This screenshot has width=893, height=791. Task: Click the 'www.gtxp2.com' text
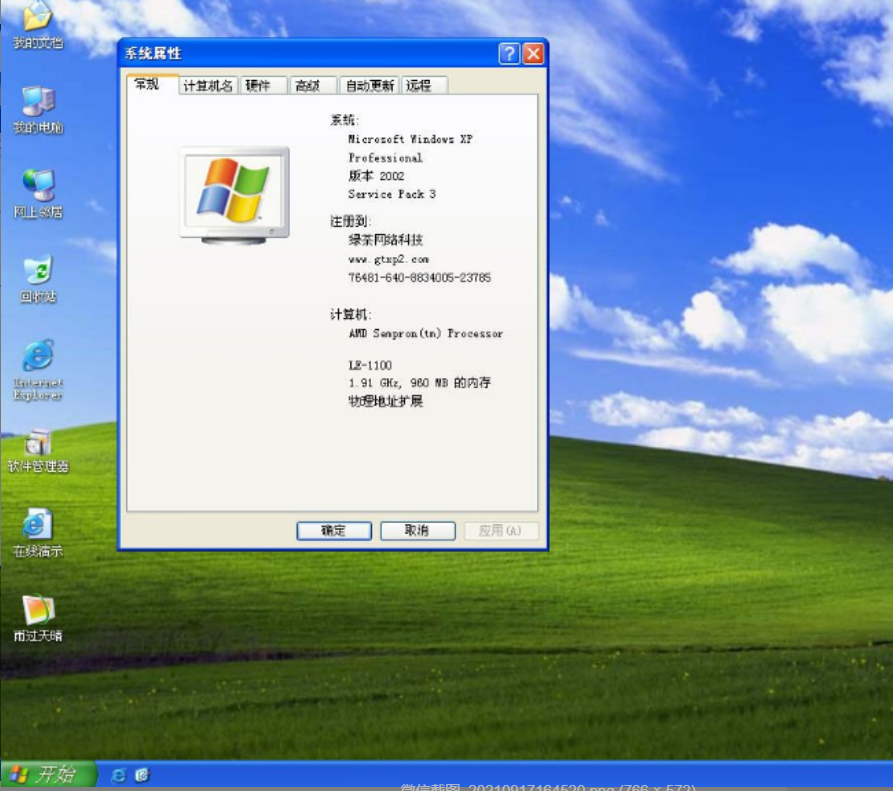pyautogui.click(x=388, y=259)
